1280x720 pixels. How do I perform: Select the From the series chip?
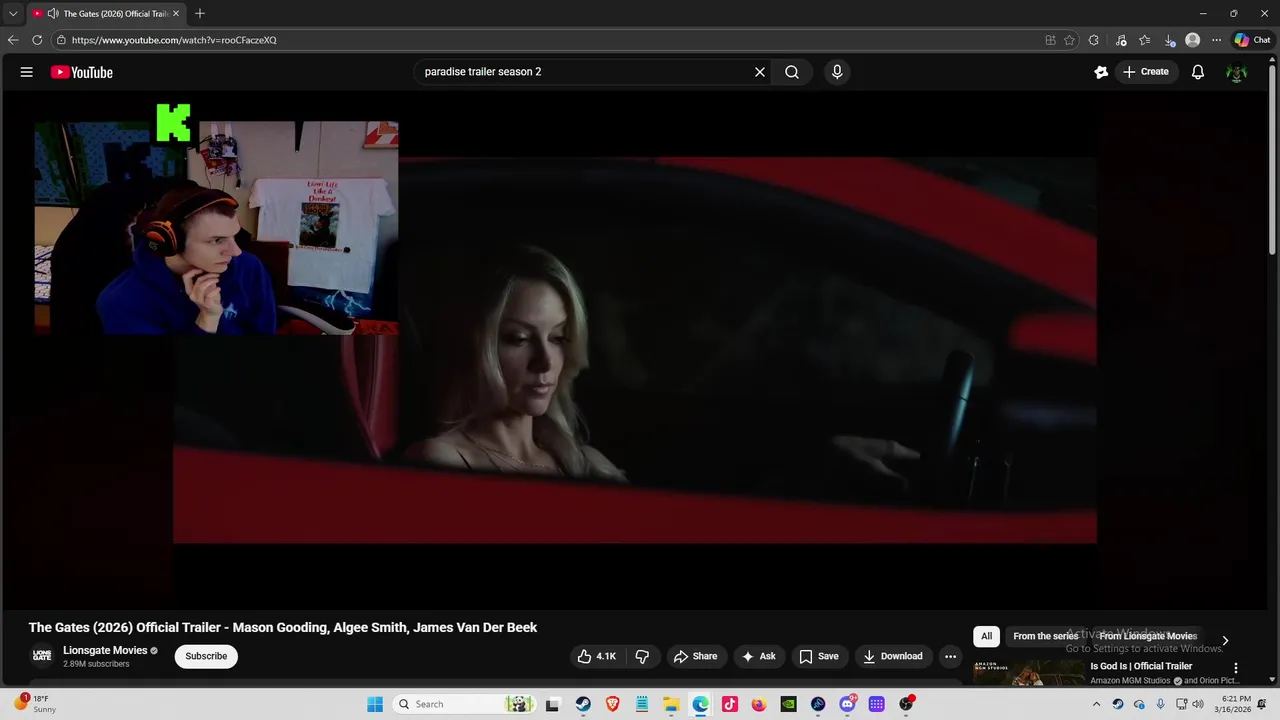(x=1045, y=636)
